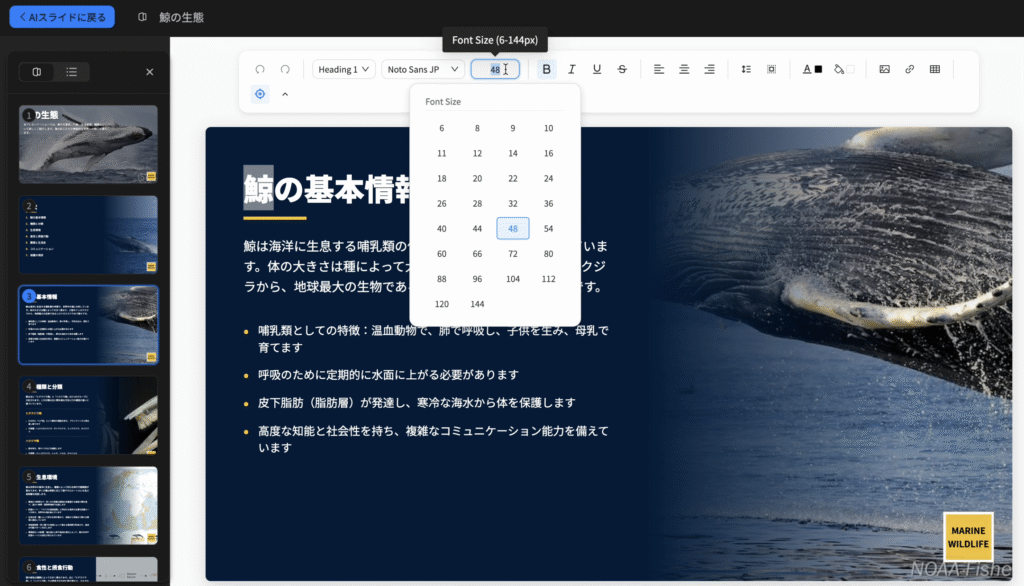Select font size 36
1024x586 pixels.
(549, 204)
